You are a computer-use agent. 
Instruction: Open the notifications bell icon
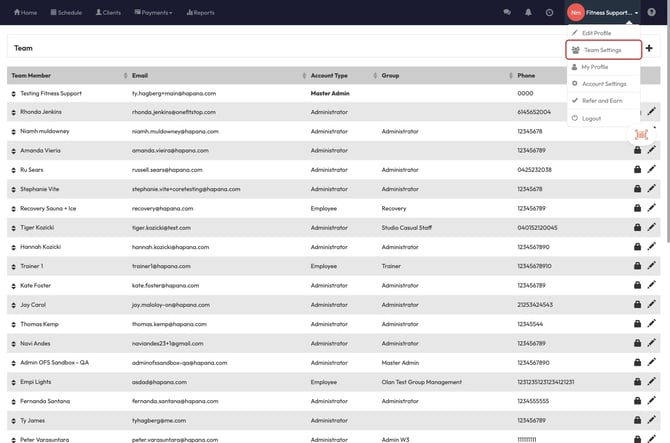[528, 12]
